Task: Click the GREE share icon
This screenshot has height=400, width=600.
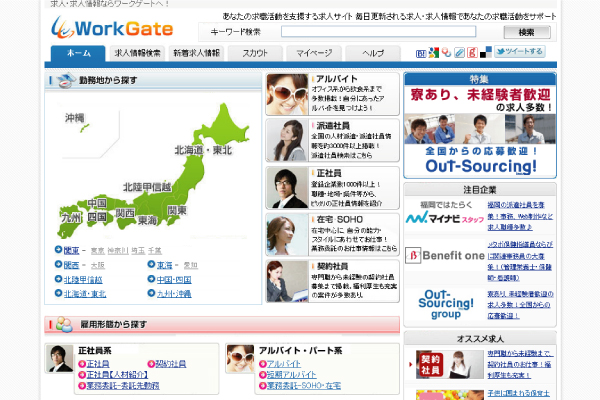Action: 472,52
